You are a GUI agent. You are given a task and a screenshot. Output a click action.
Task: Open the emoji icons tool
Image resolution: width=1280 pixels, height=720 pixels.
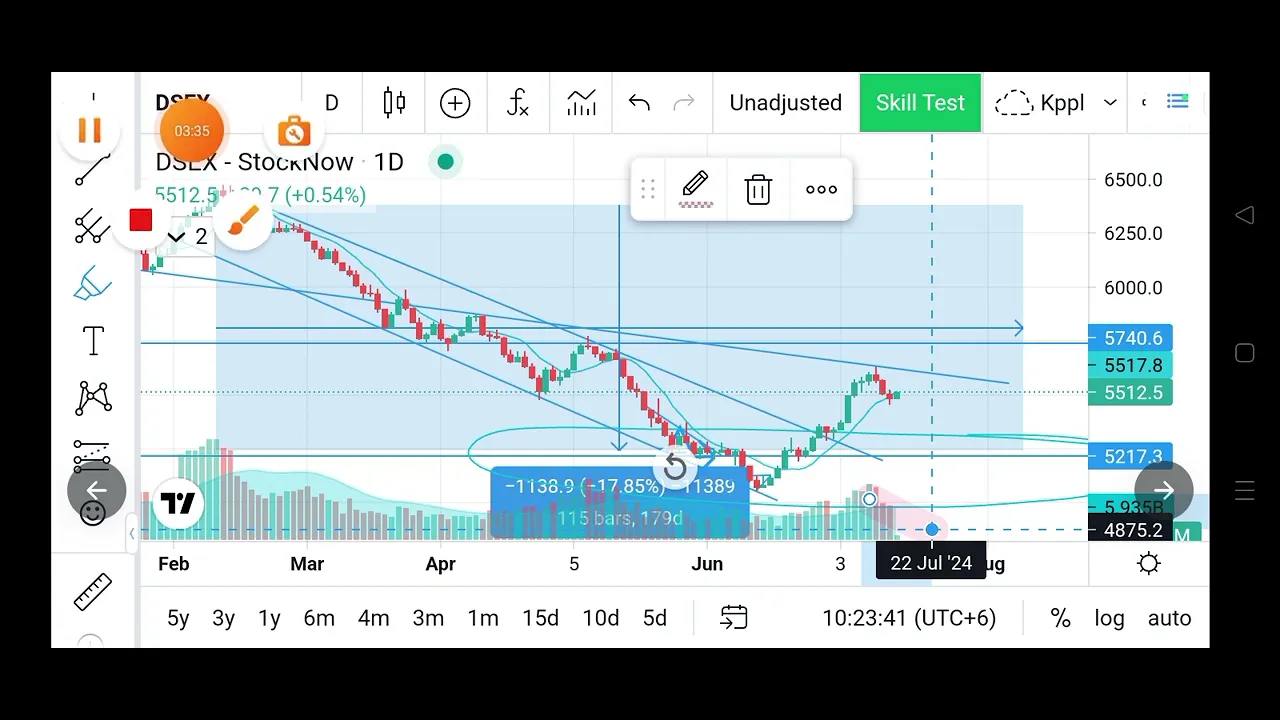93,513
